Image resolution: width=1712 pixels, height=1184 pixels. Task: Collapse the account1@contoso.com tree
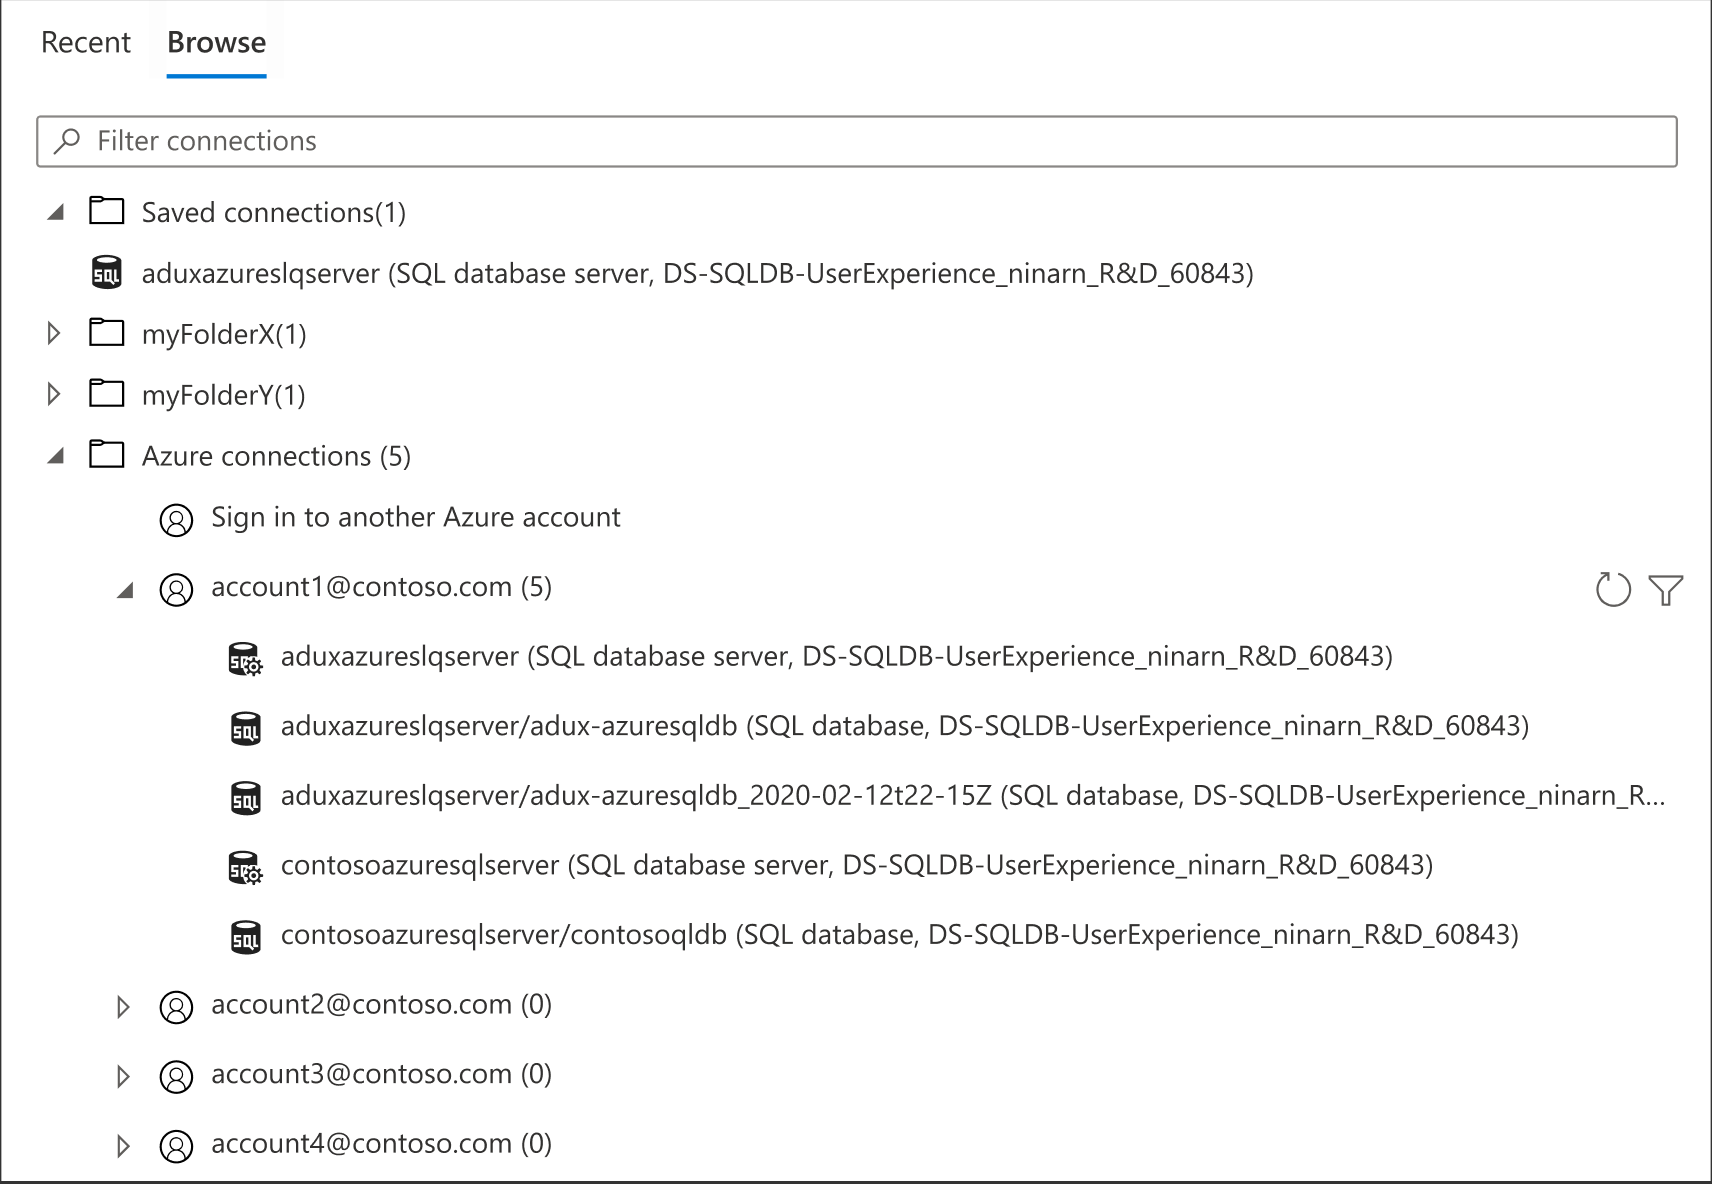coord(124,590)
